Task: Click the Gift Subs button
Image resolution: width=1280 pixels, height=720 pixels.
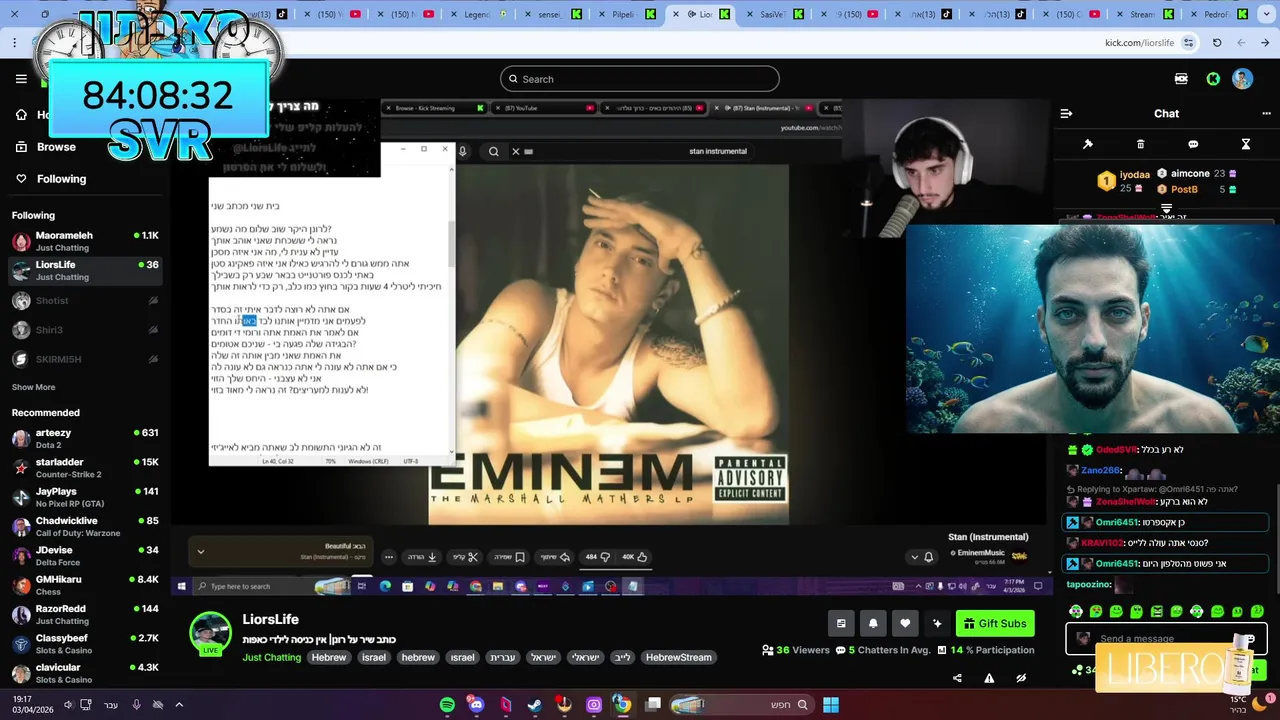Action: 995,623
